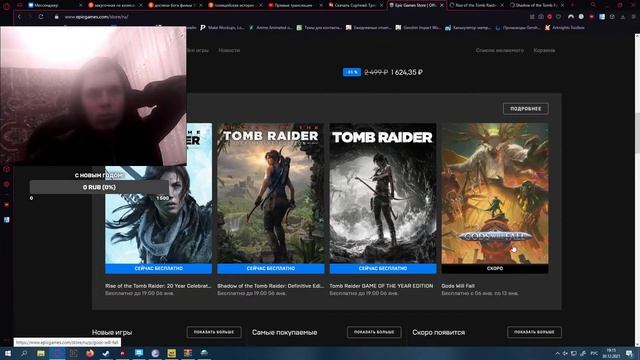Show hidden system tray icons

coord(557,353)
